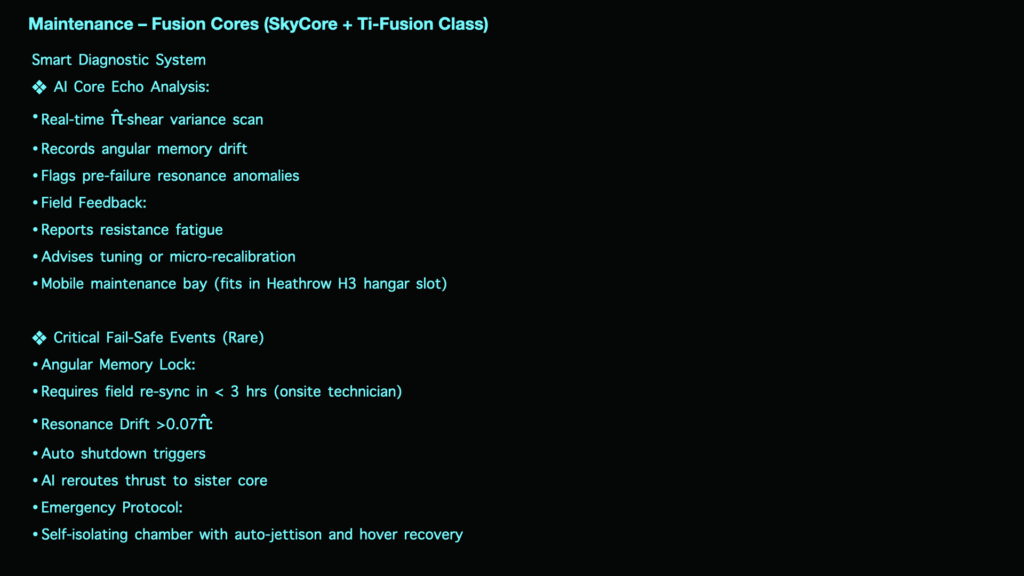The width and height of the screenshot is (1024, 576).
Task: Select Advises tuning or micro-recalibration line
Action: coord(168,257)
